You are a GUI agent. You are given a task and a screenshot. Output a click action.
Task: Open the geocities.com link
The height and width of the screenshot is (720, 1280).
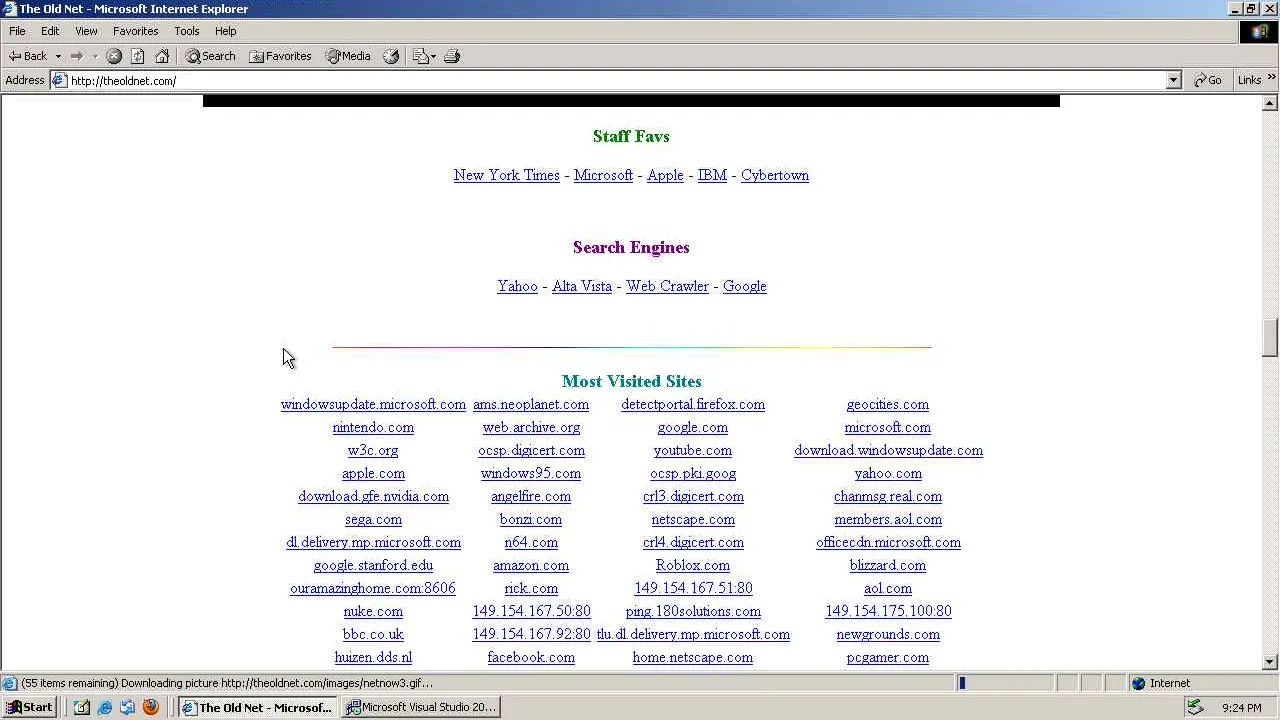tap(888, 404)
